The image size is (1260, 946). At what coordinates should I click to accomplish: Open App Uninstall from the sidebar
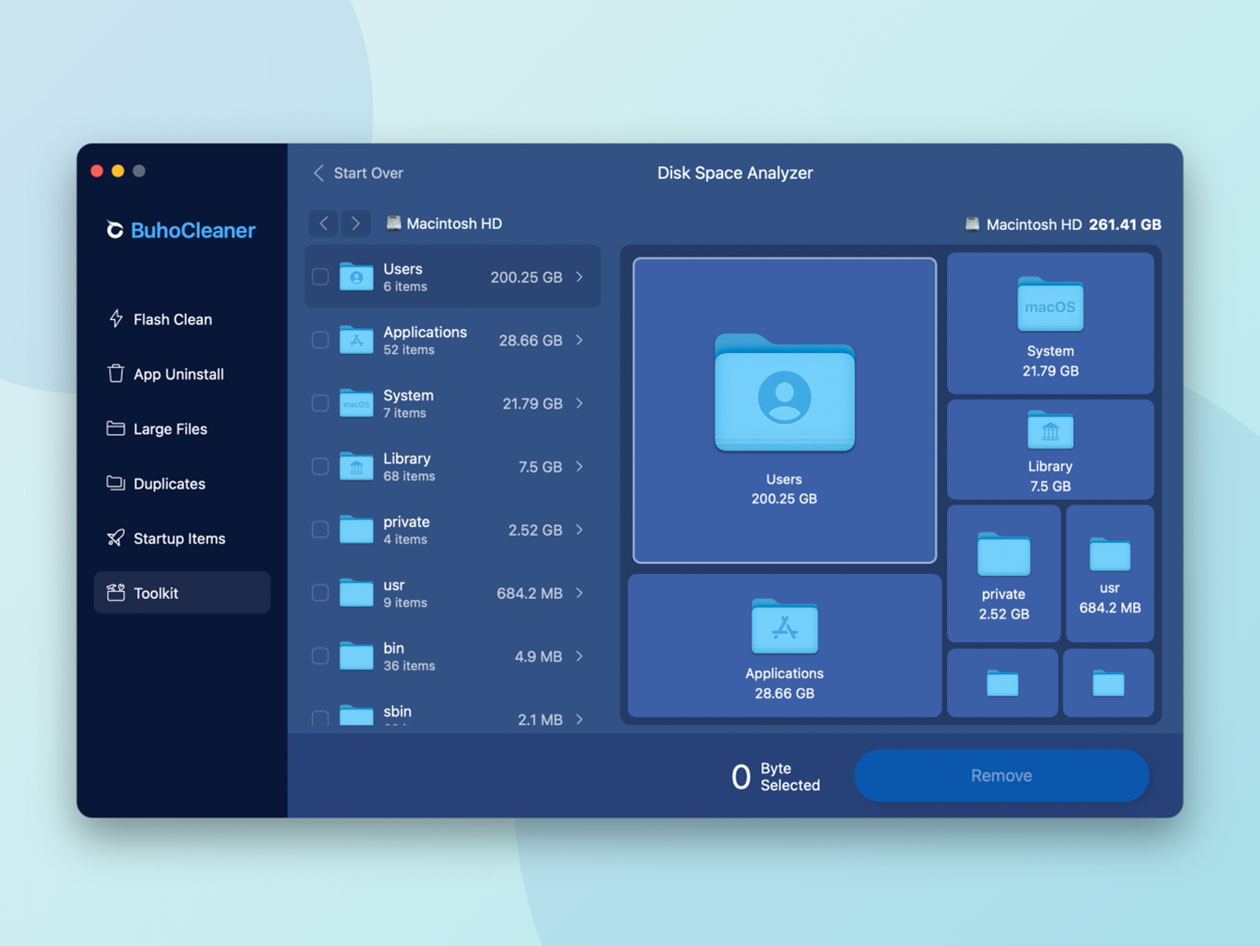(x=178, y=374)
